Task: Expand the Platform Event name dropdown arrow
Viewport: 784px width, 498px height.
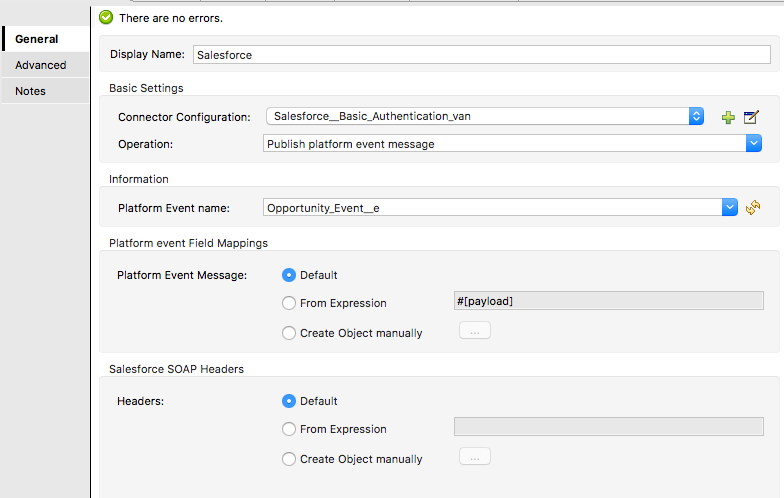Action: [730, 207]
